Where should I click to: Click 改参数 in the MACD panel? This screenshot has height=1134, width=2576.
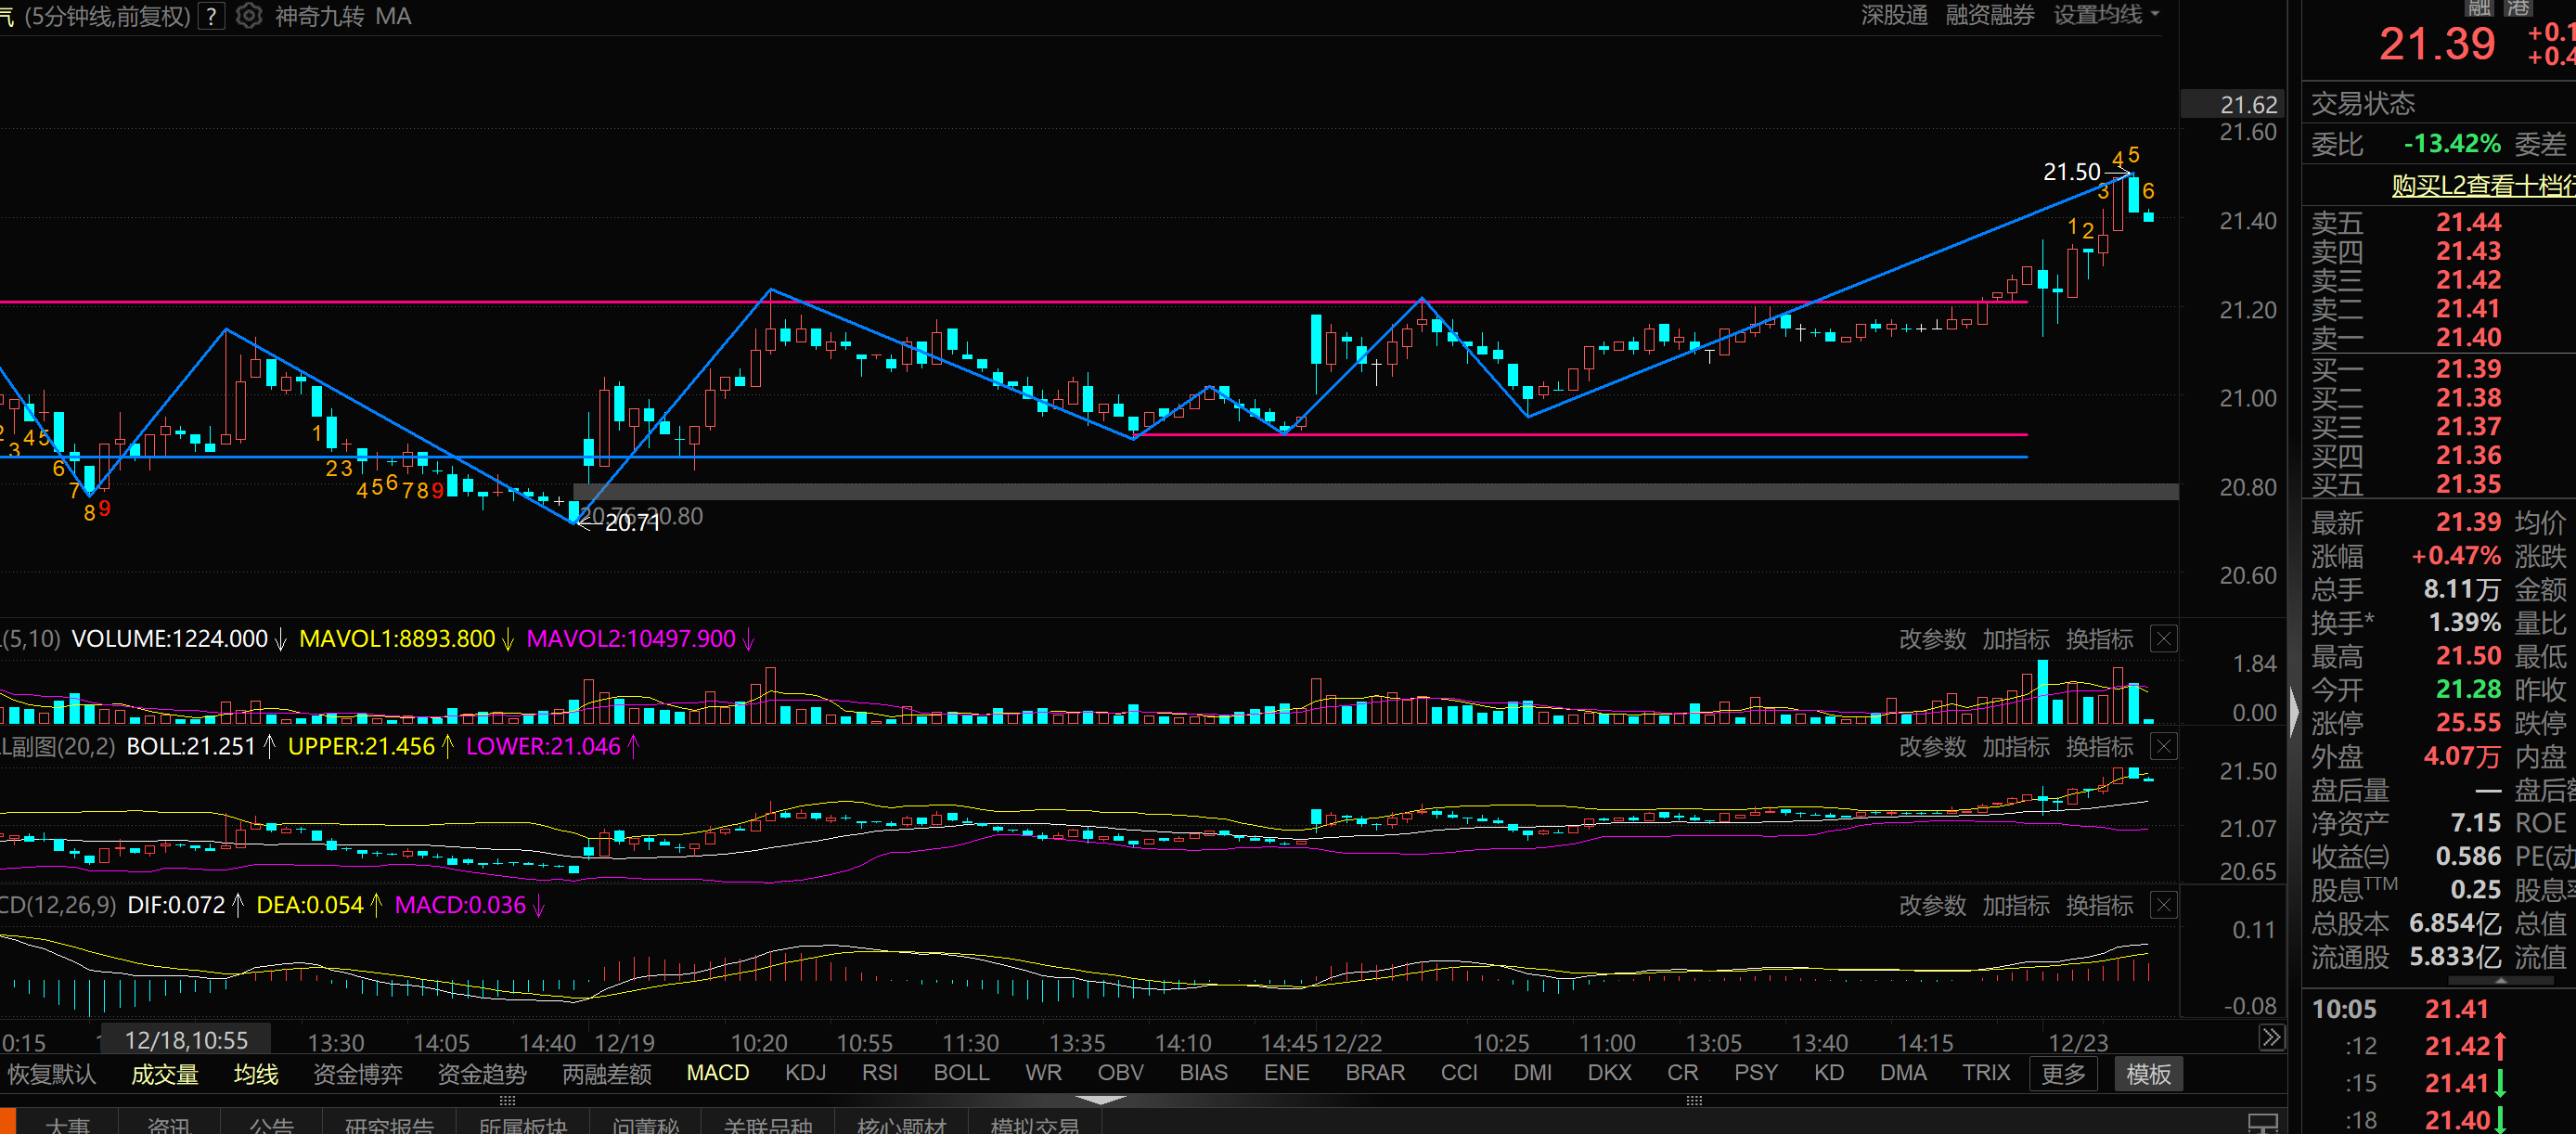[x=1932, y=905]
